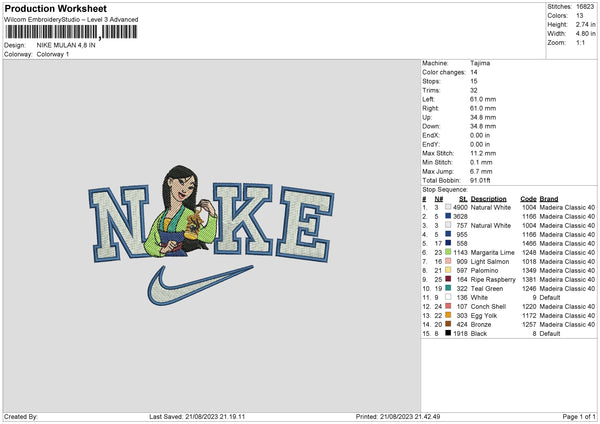Pick the Conch Shell color swatch
The width and height of the screenshot is (600, 424).
tap(448, 306)
